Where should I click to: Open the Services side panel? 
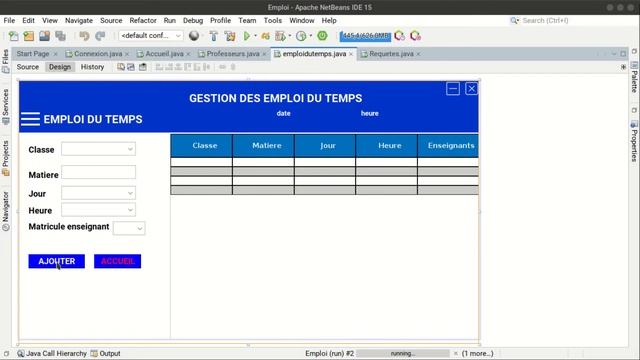point(5,107)
